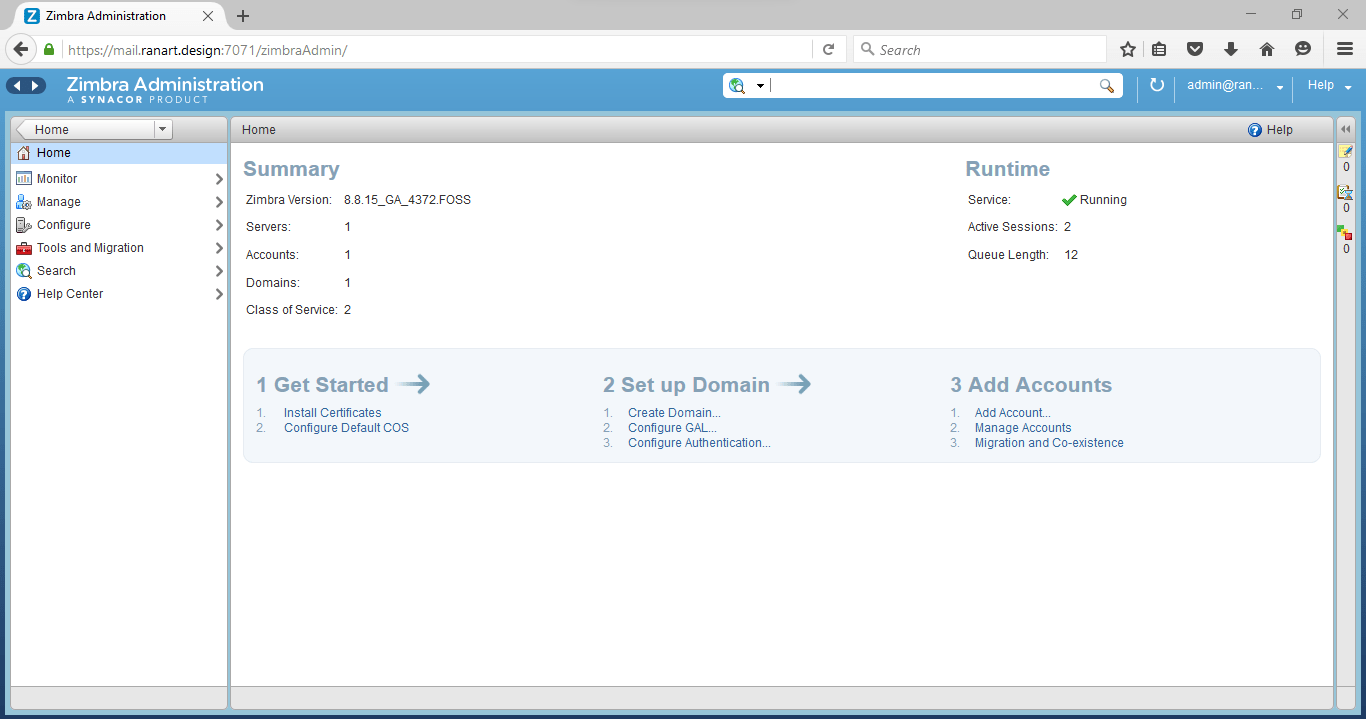The image size is (1366, 719).
Task: Go back in Zimbra admin history
Action: click(17, 86)
